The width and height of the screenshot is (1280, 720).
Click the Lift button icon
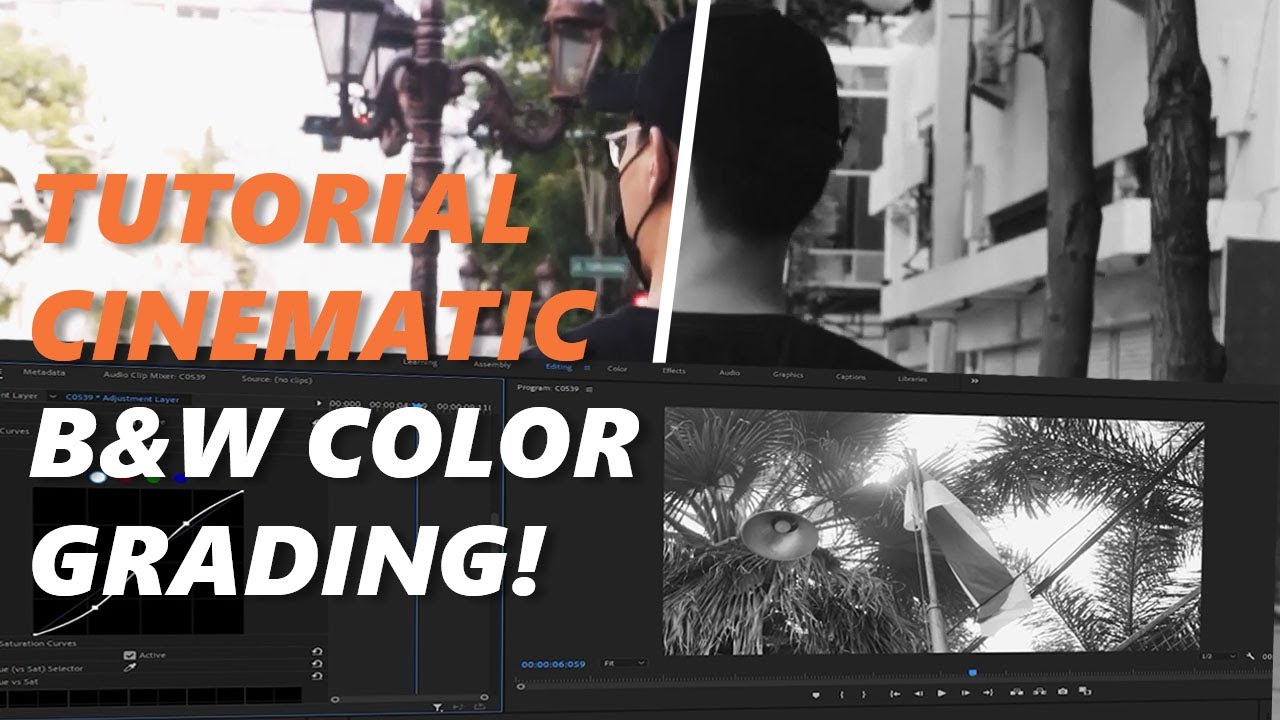1017,692
